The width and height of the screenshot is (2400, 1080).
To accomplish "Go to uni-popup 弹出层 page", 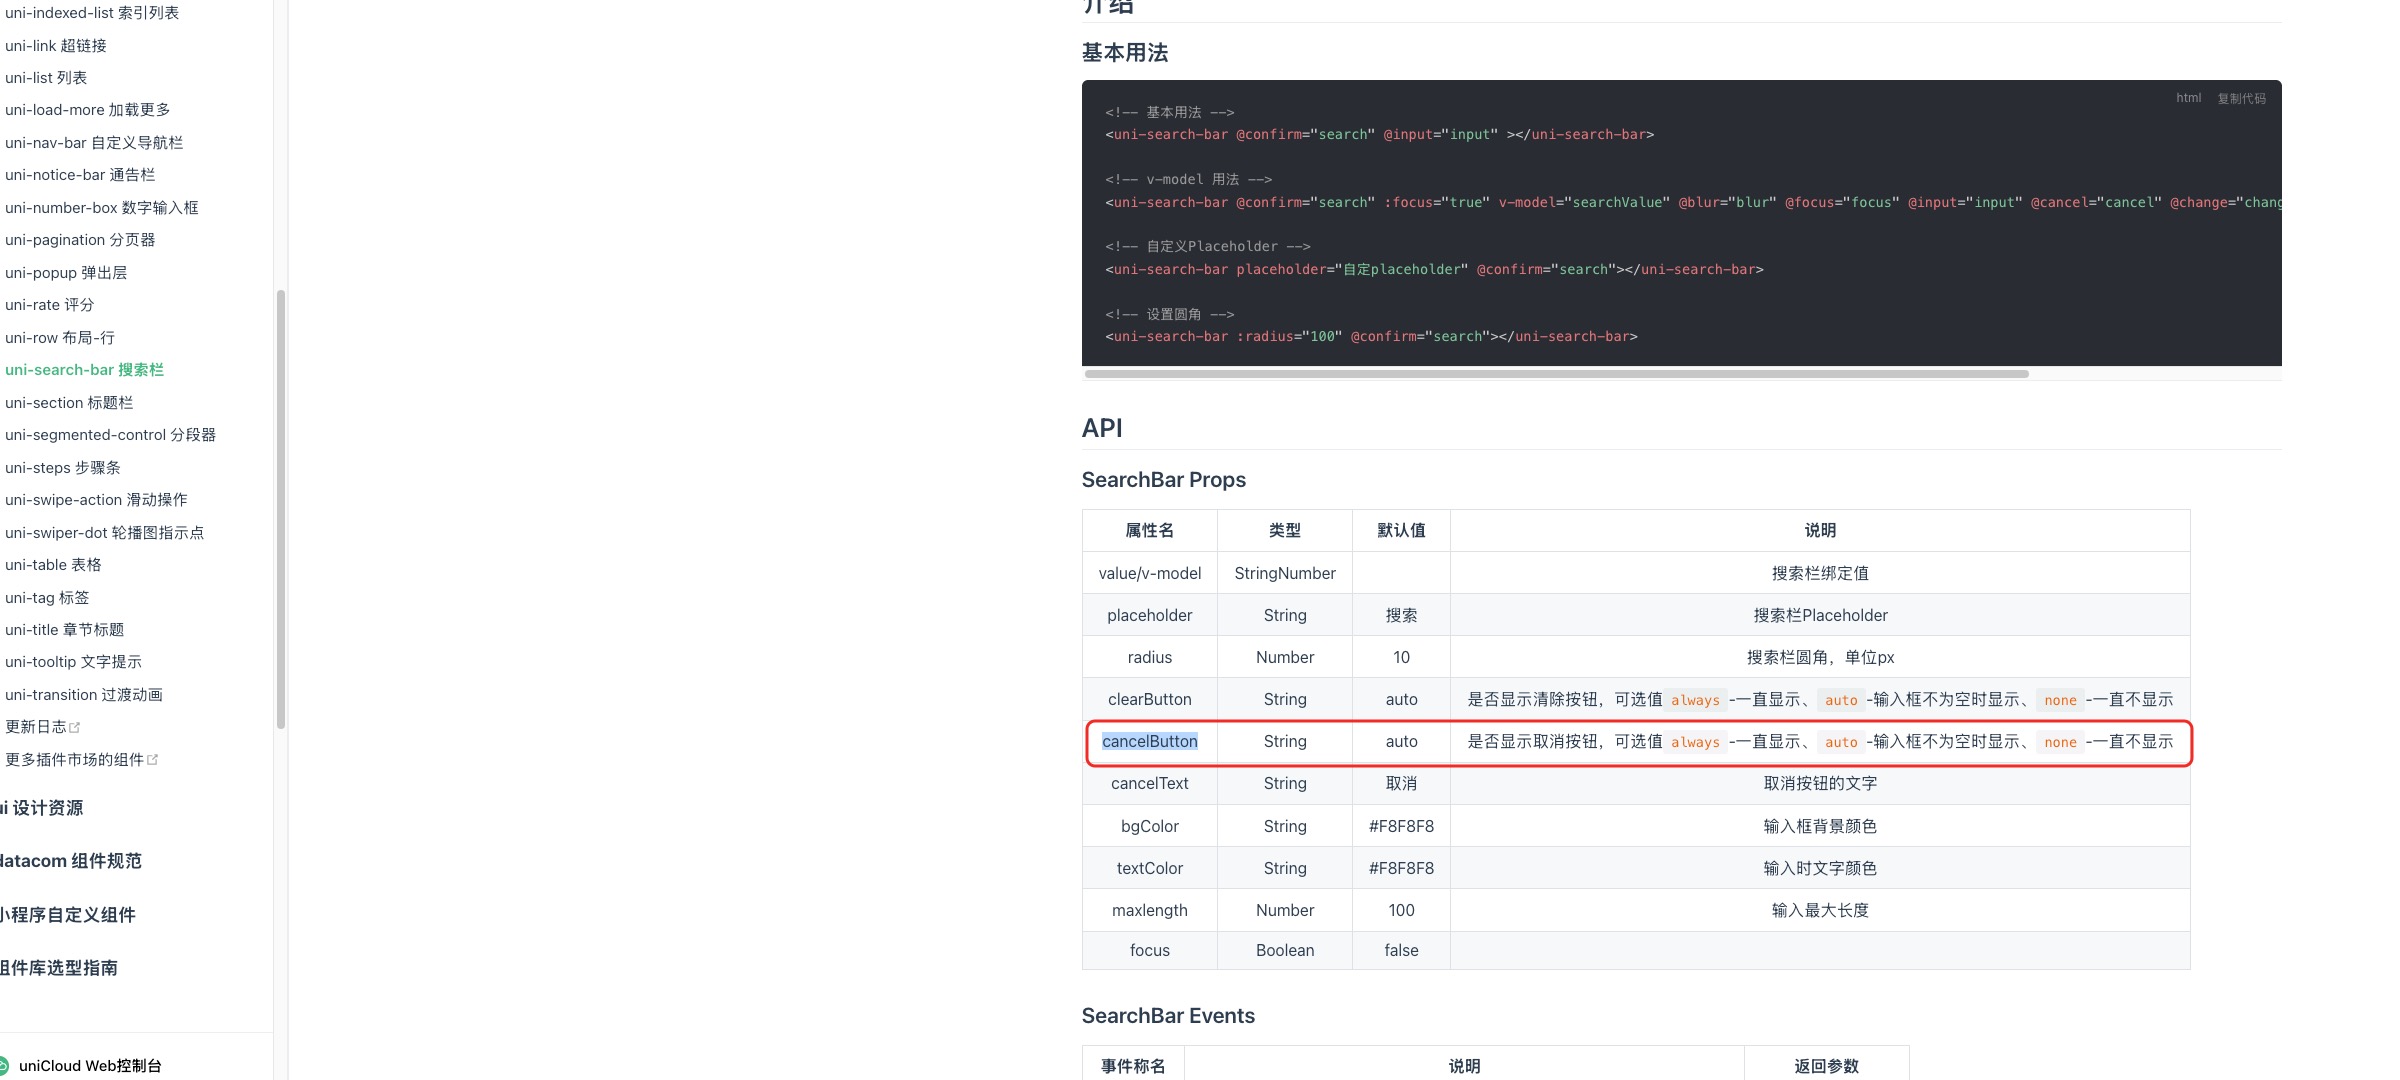I will [66, 273].
